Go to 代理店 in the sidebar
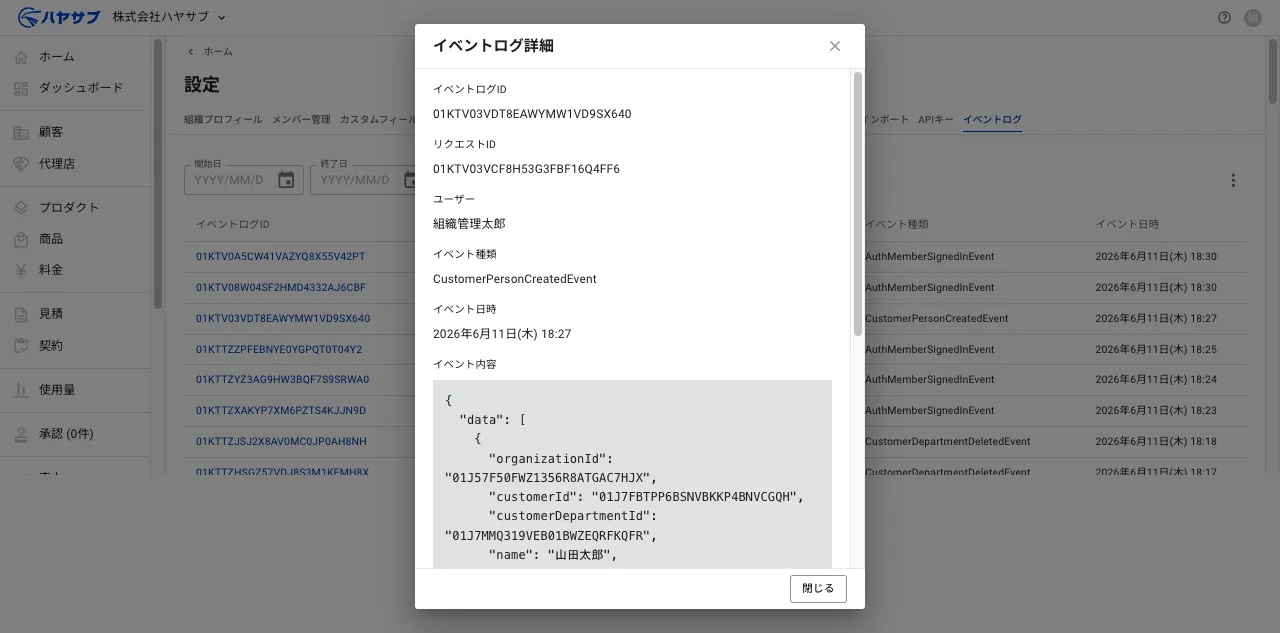The image size is (1280, 633). tap(75, 163)
